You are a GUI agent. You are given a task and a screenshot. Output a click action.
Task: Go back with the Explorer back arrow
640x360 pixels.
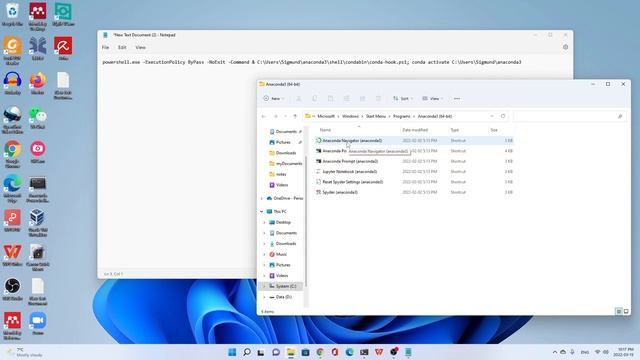(264, 116)
